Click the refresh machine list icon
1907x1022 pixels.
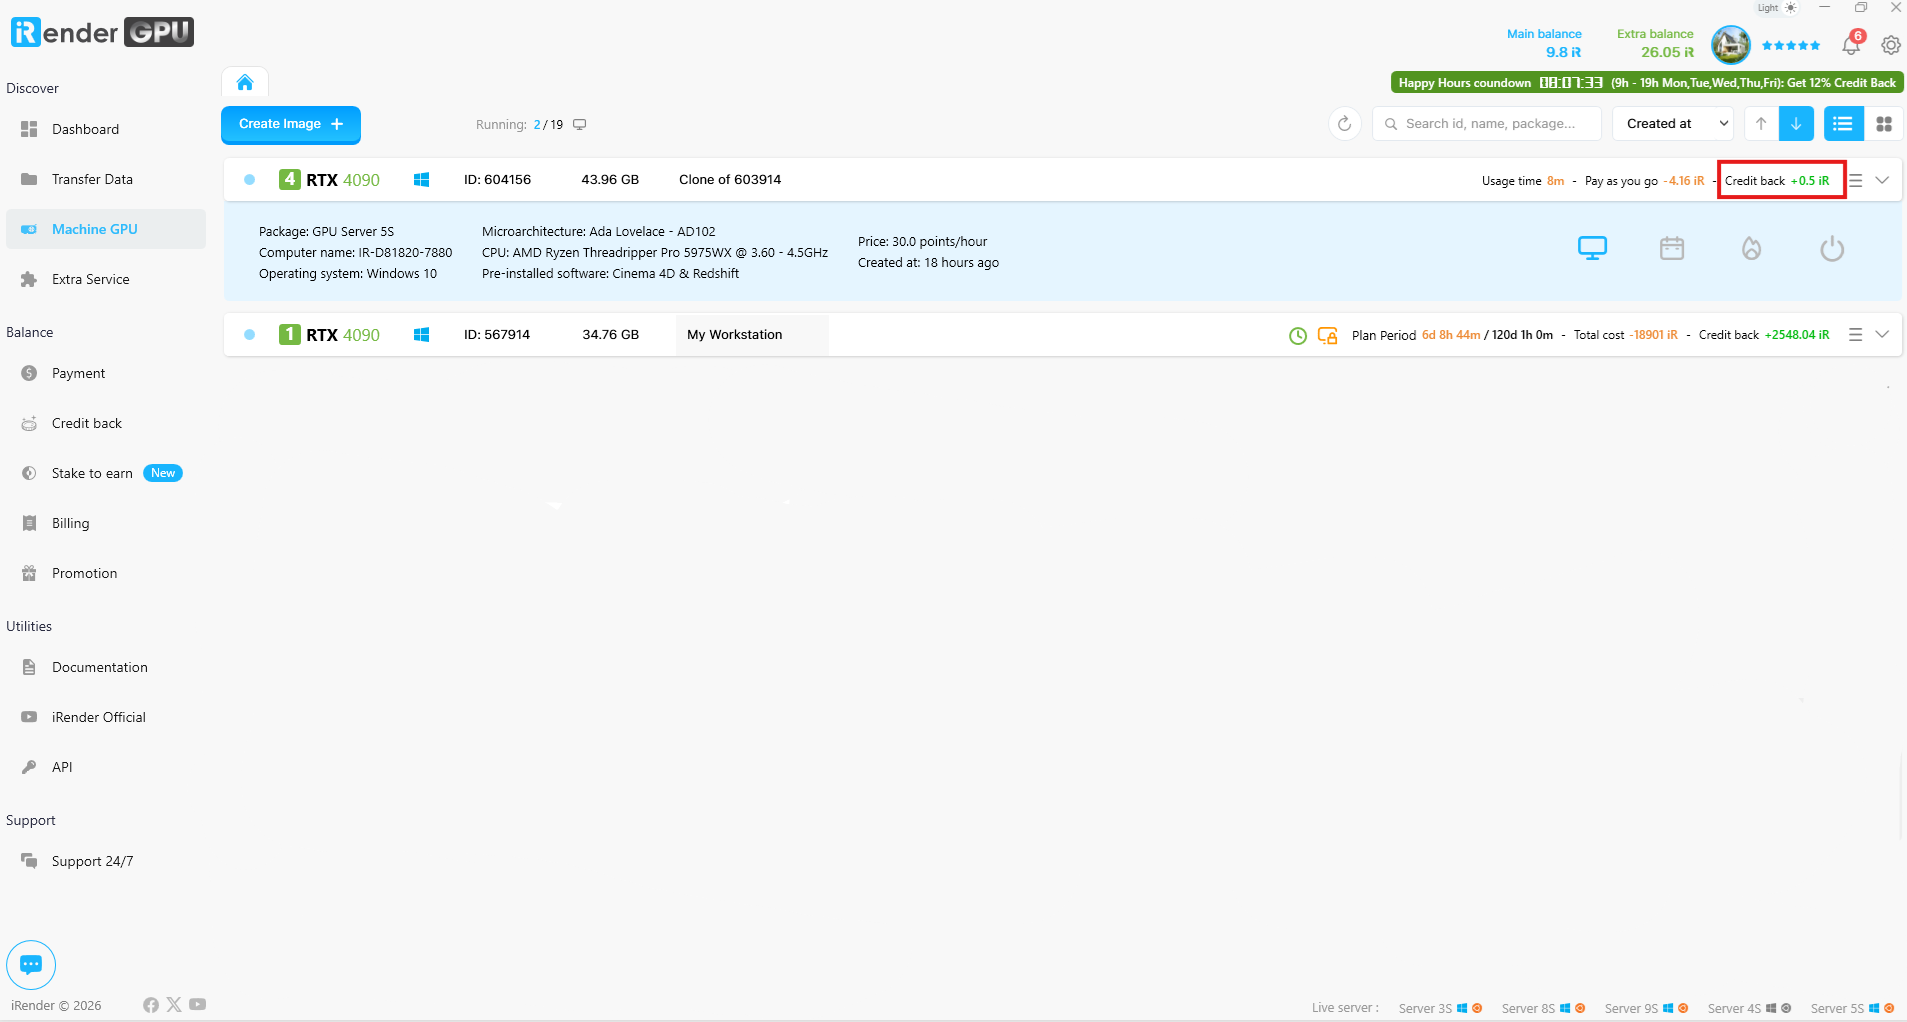(x=1344, y=124)
